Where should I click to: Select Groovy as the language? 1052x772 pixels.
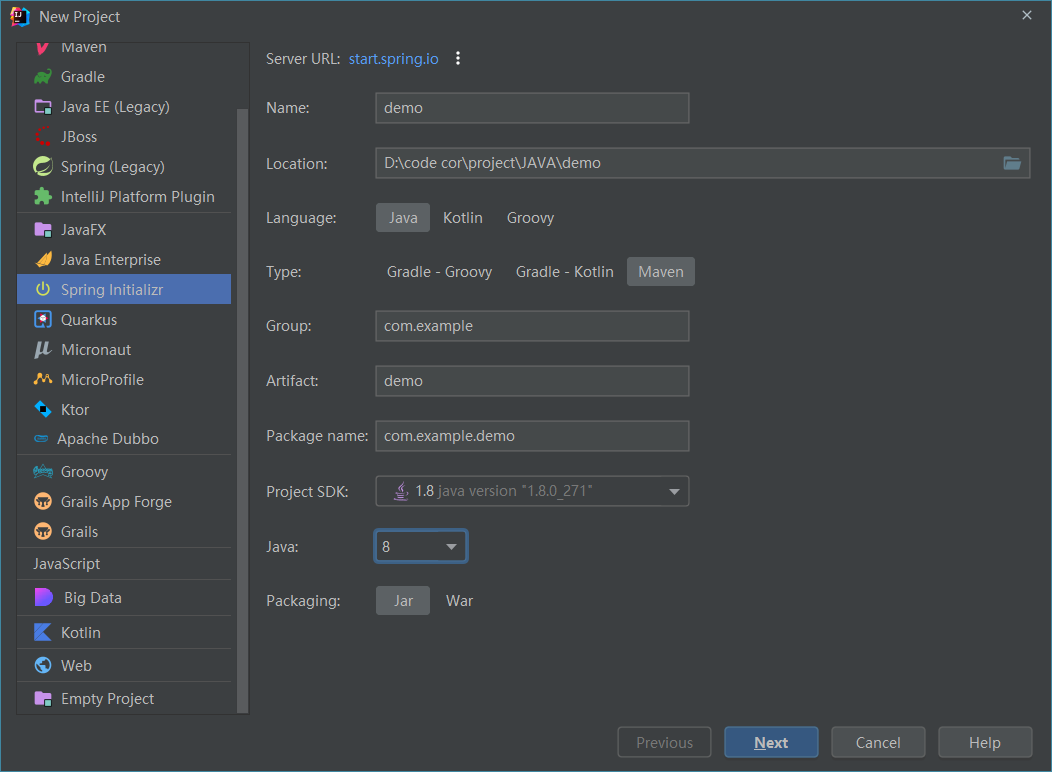530,218
